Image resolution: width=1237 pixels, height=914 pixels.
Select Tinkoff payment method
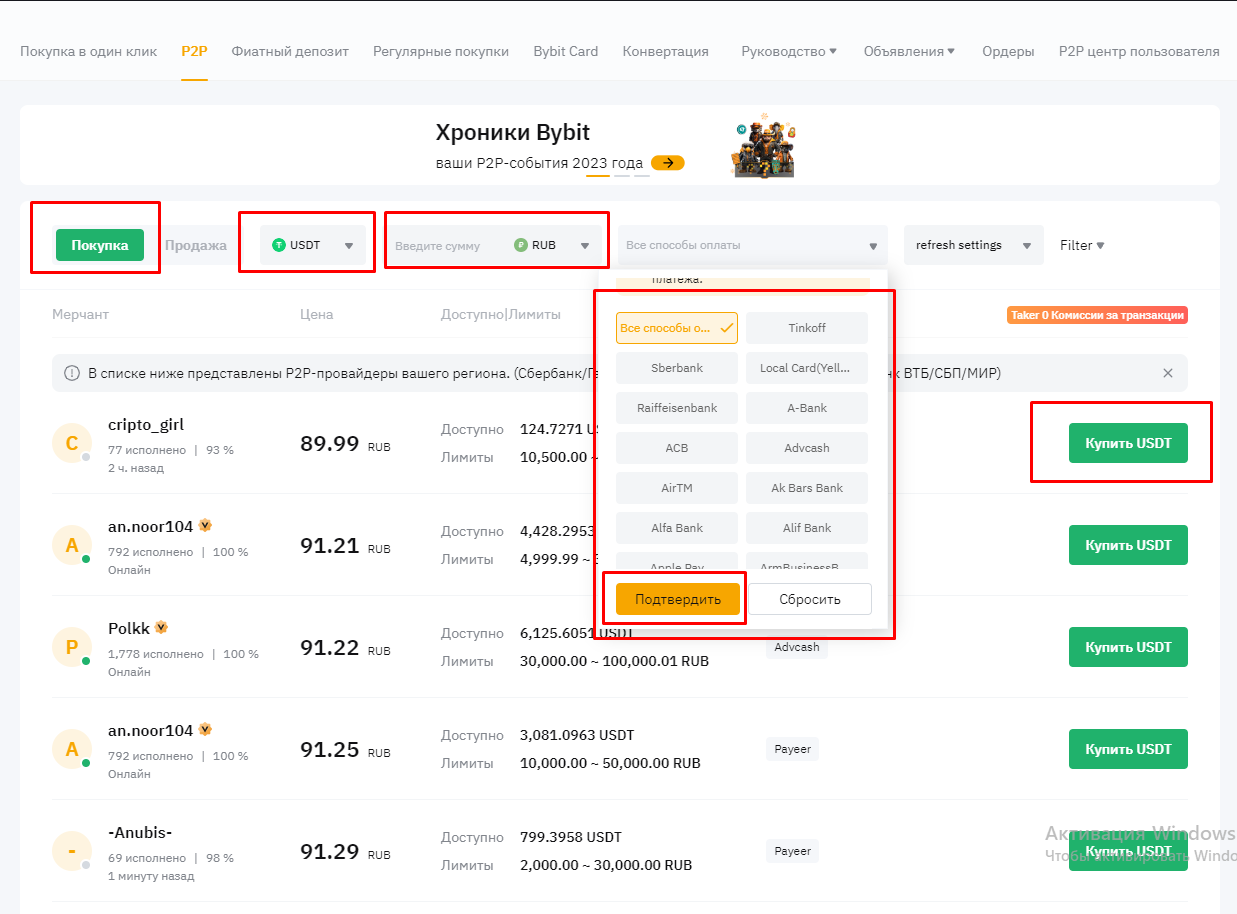[x=807, y=328]
